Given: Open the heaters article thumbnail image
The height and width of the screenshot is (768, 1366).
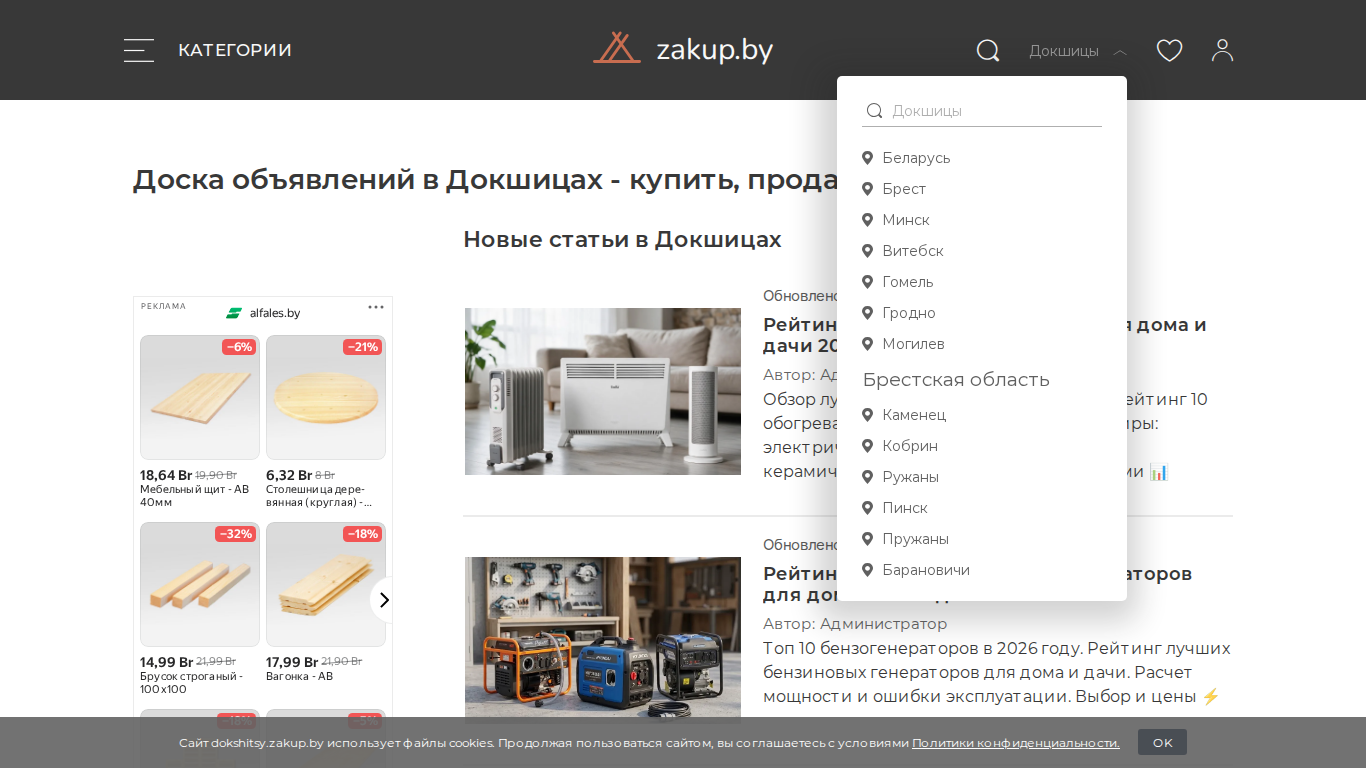Looking at the screenshot, I should tap(603, 391).
